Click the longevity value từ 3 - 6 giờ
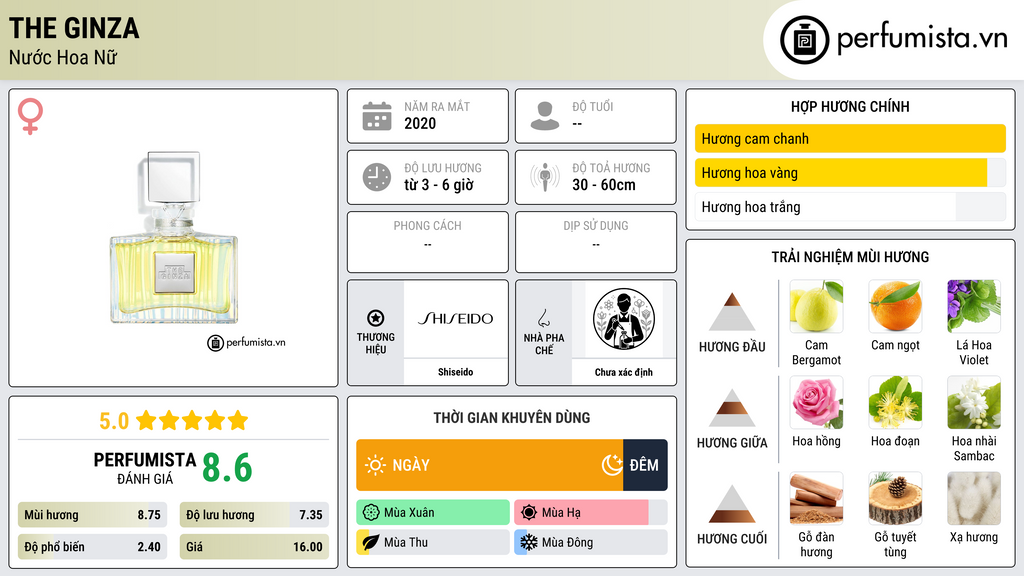Viewport: 1024px width, 576px height. (x=438, y=185)
